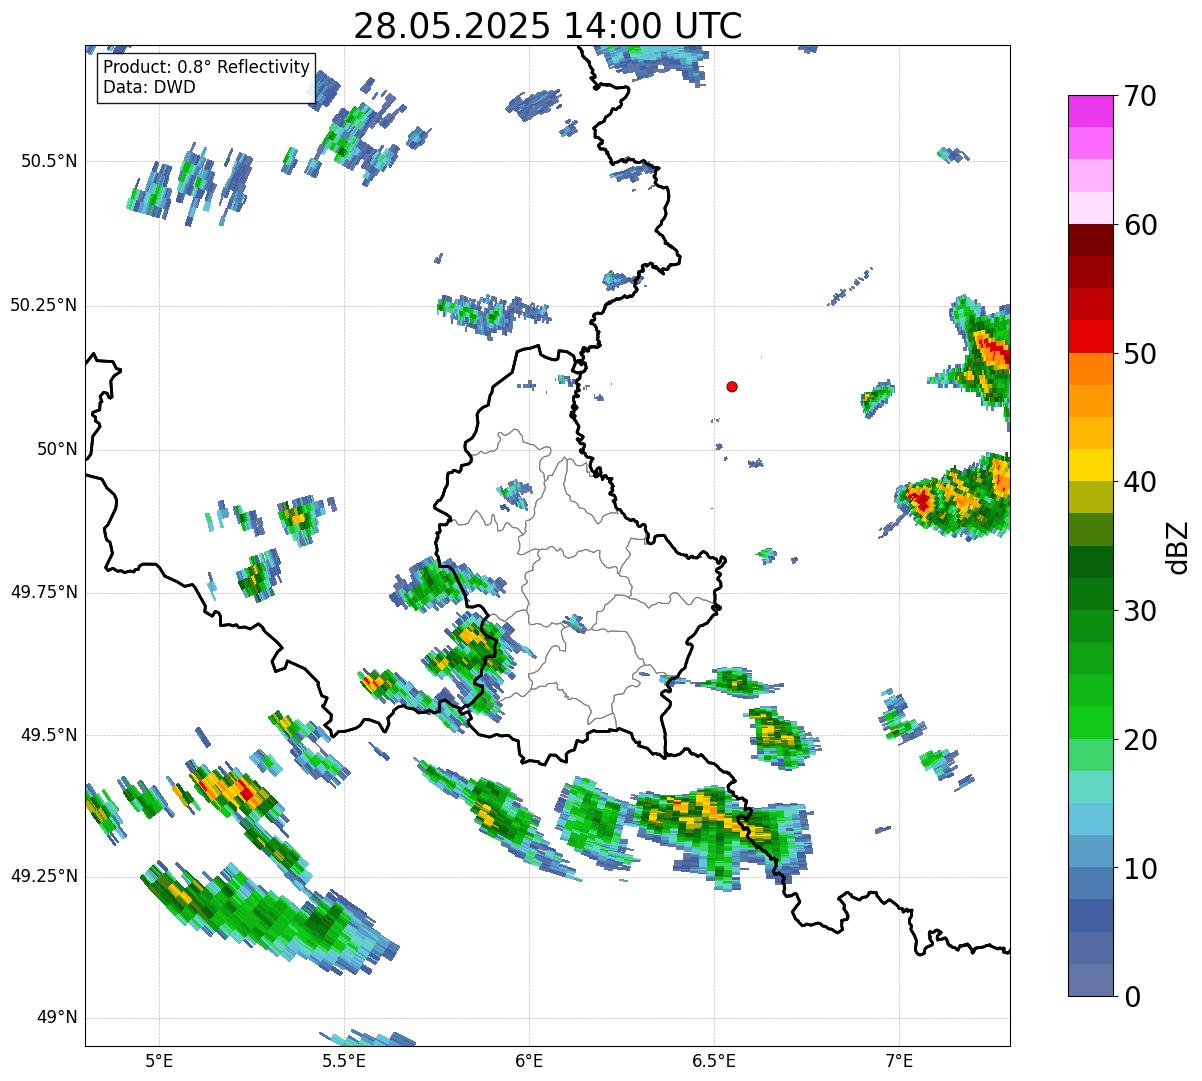This screenshot has height=1081, width=1202.
Task: Click the latitude label "49°N"
Action: (x=56, y=1018)
